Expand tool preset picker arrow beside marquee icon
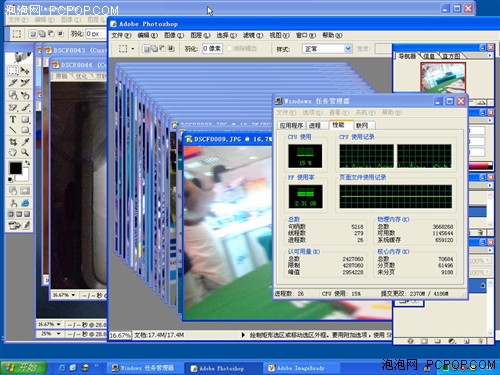This screenshot has height=375, width=500. pyautogui.click(x=133, y=49)
